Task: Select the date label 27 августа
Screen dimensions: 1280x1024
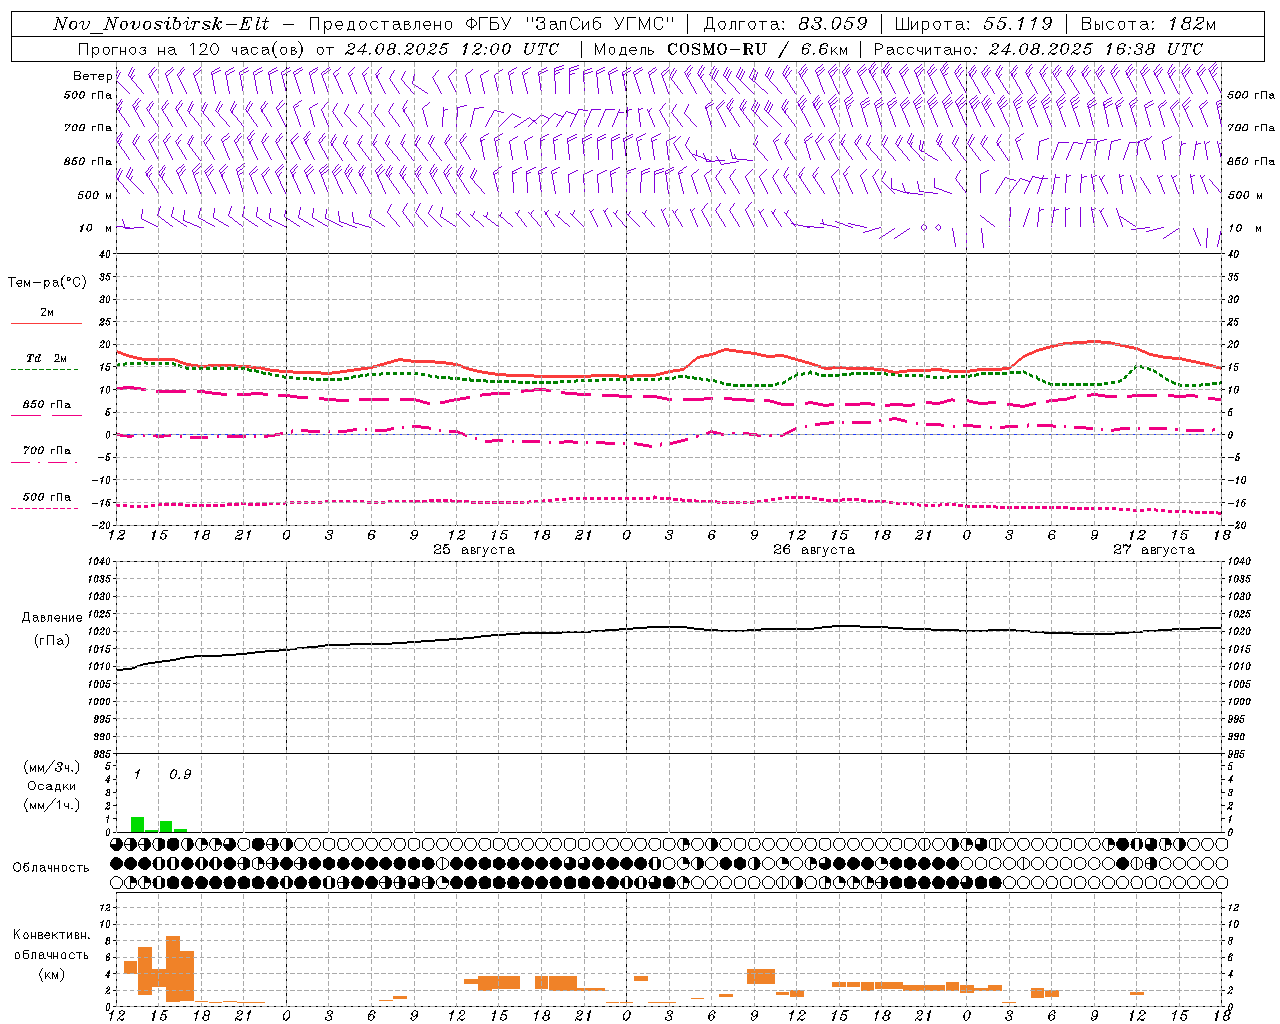Action: pyautogui.click(x=1154, y=550)
